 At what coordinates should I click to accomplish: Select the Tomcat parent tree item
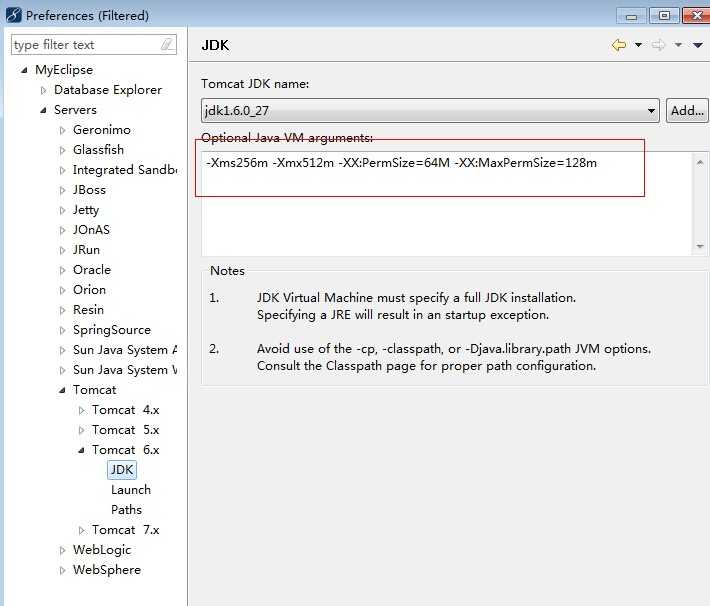(95, 390)
